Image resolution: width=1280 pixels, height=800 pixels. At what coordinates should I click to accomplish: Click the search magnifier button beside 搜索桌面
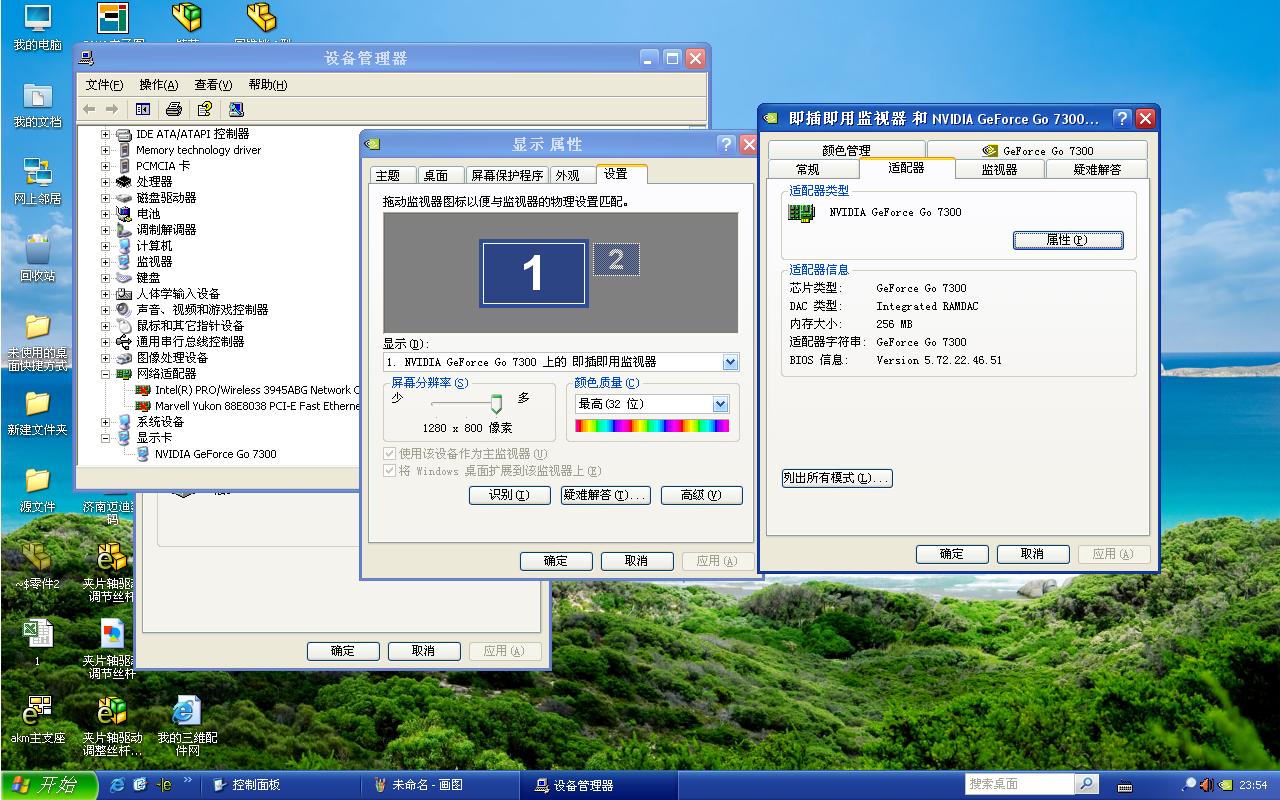pos(1086,785)
